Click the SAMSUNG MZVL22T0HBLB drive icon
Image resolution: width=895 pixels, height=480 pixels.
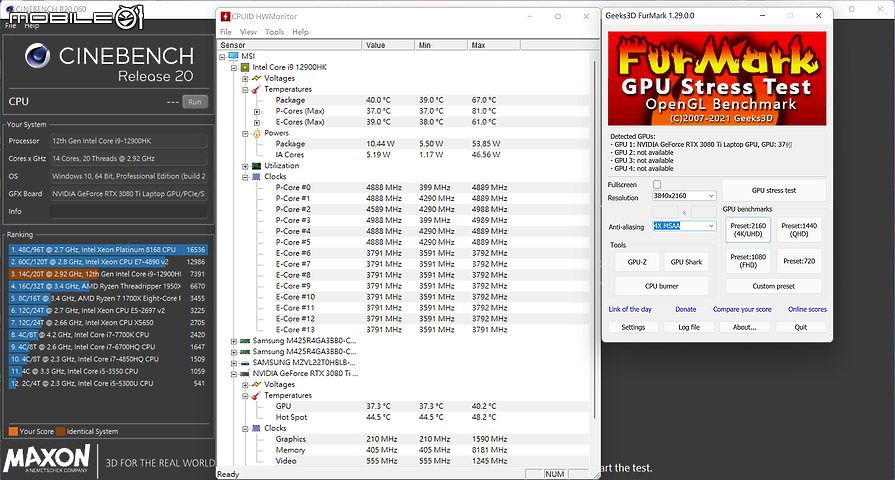245,363
